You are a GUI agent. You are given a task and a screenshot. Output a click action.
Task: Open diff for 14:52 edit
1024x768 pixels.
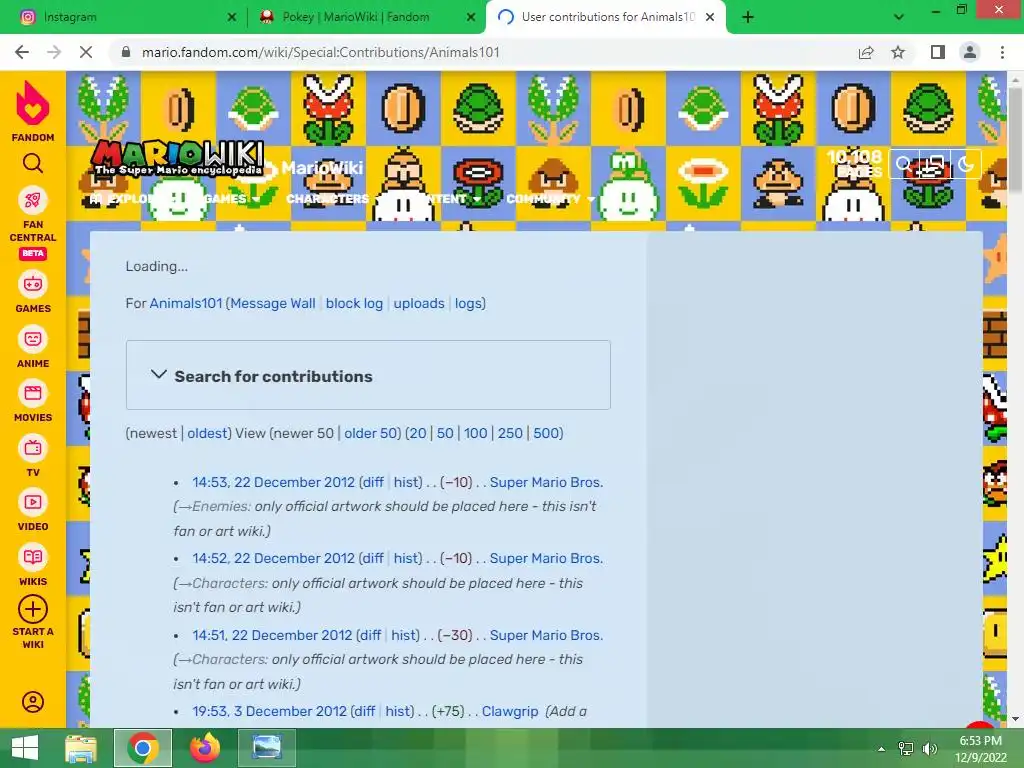(x=373, y=558)
